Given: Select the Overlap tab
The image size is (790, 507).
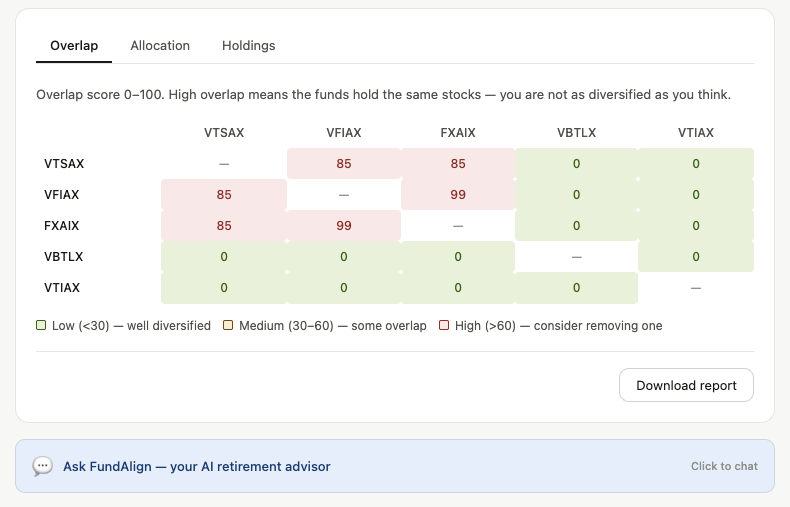Looking at the screenshot, I should tap(74, 45).
